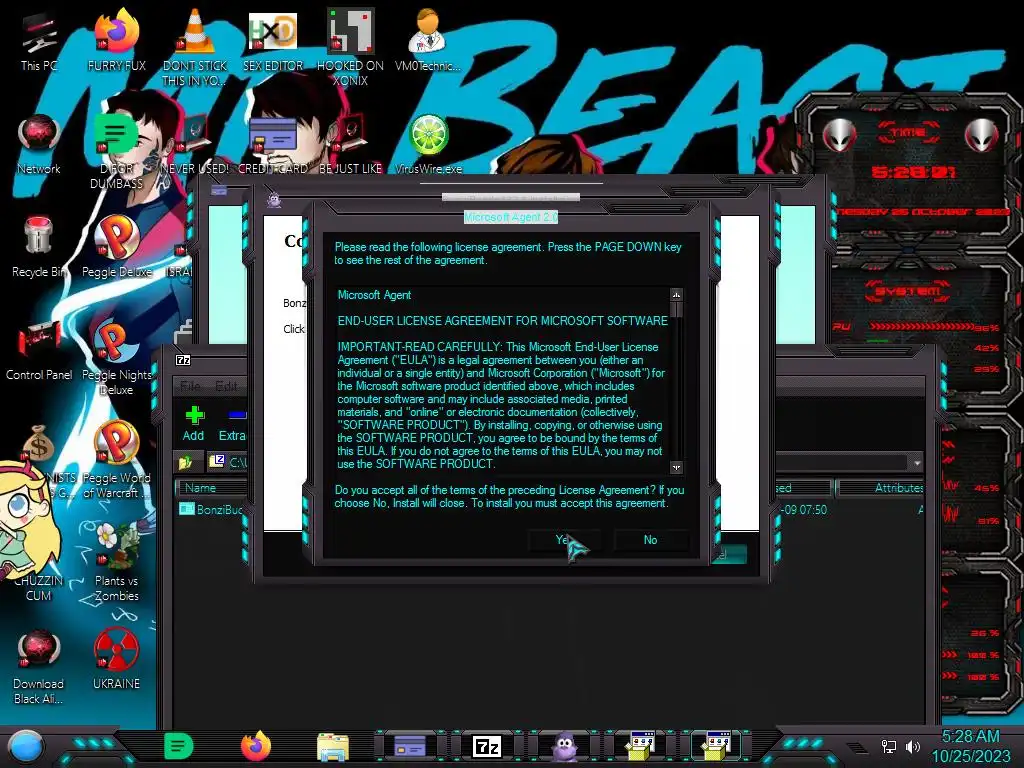Select the BonziBuddy file row in 7-Zip
1024x768 pixels.
212,509
